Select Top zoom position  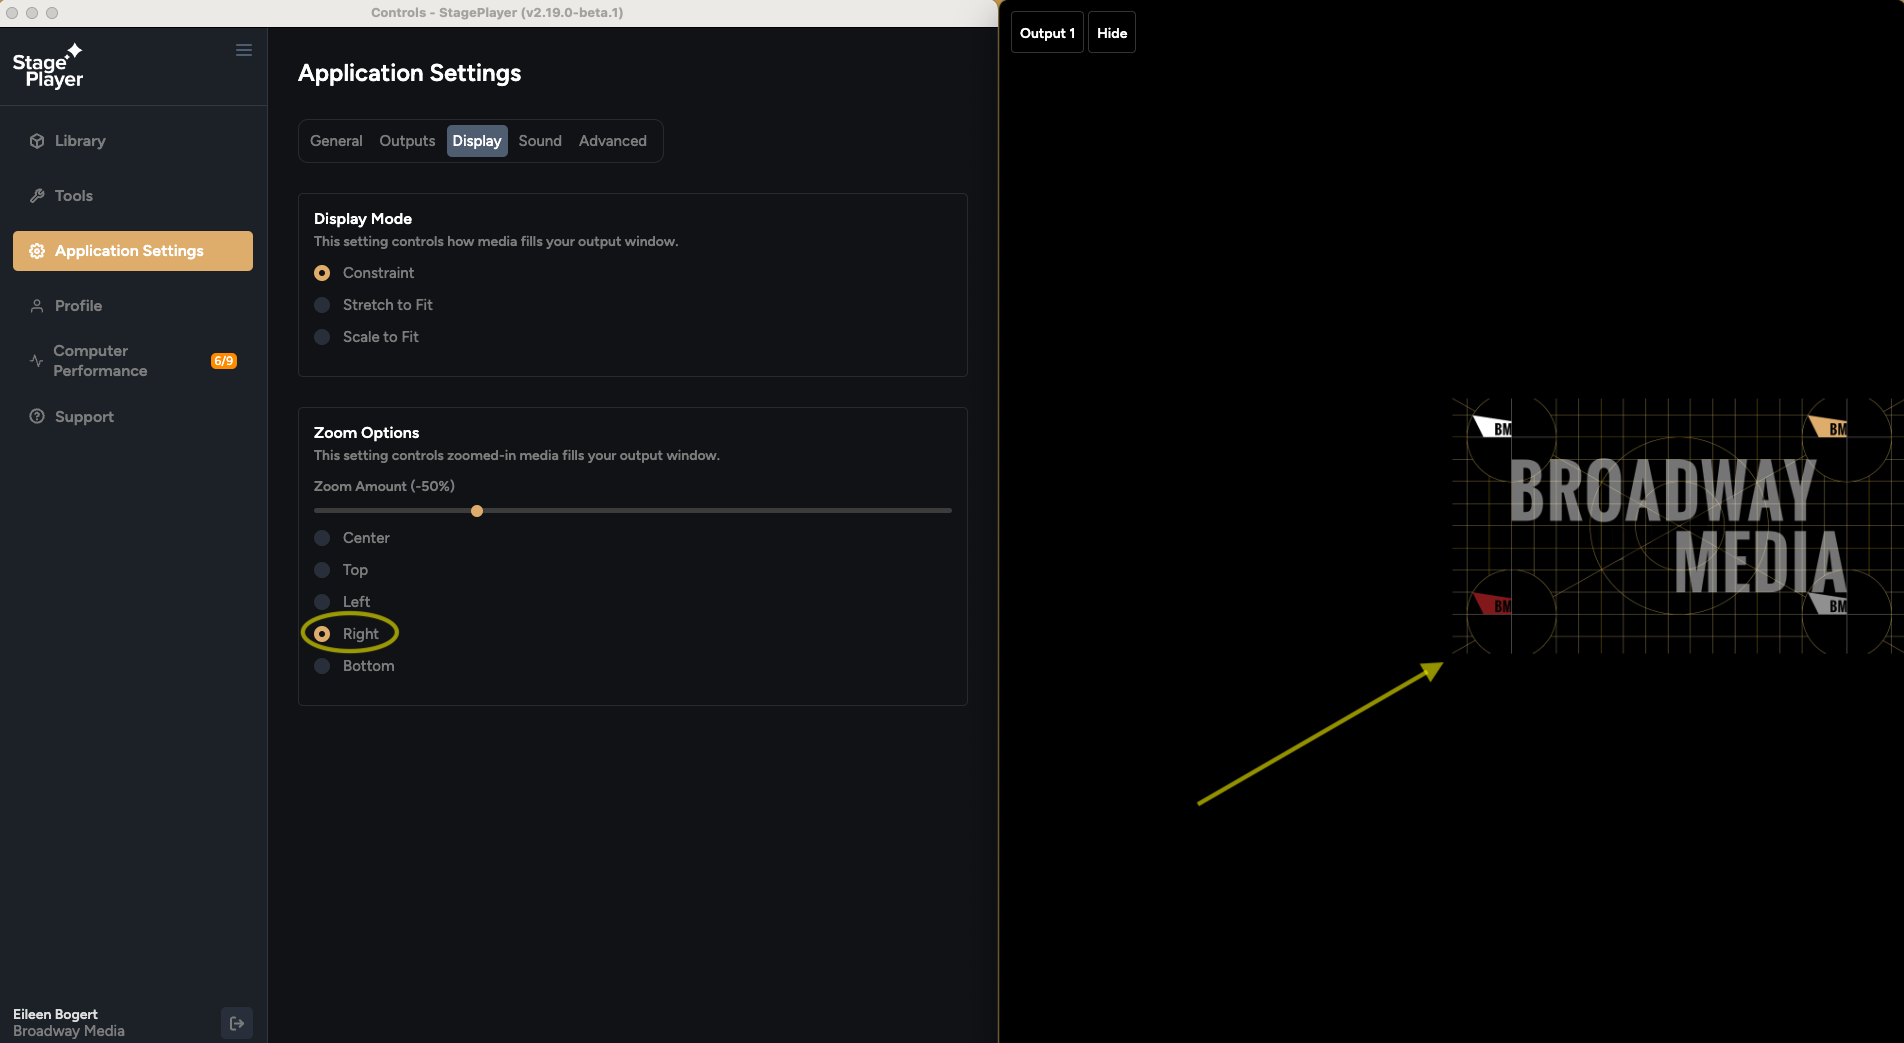coord(322,570)
